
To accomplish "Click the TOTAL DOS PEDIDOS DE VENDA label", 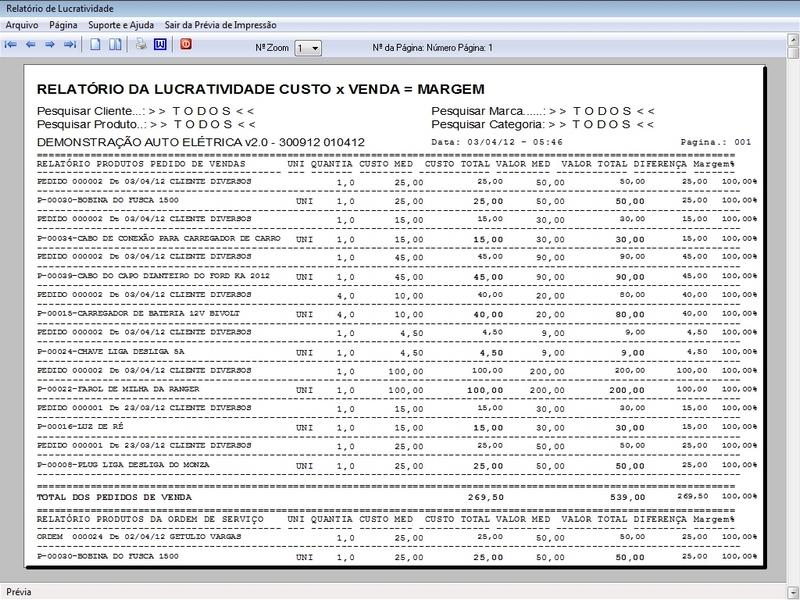I will [x=114, y=497].
